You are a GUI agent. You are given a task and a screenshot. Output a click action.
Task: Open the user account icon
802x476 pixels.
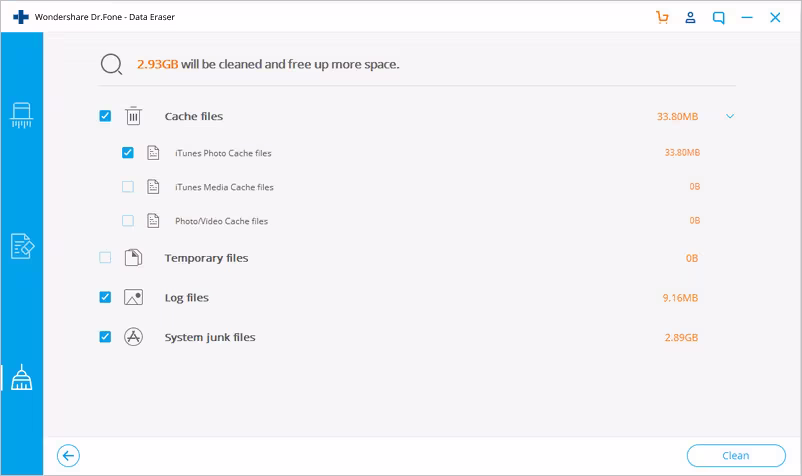click(690, 17)
